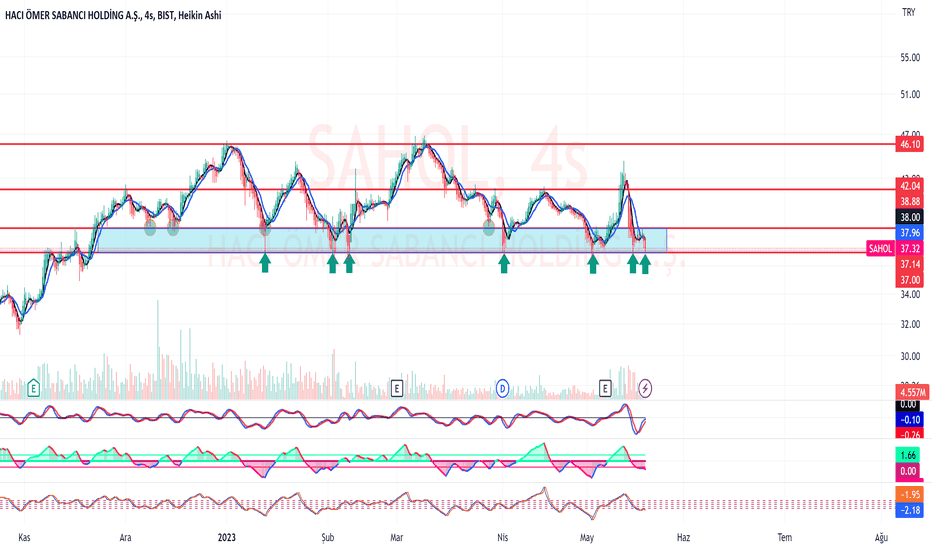This screenshot has height=550, width=932.
Task: Click the green earnings E marker near Kas
Action: coord(33,389)
